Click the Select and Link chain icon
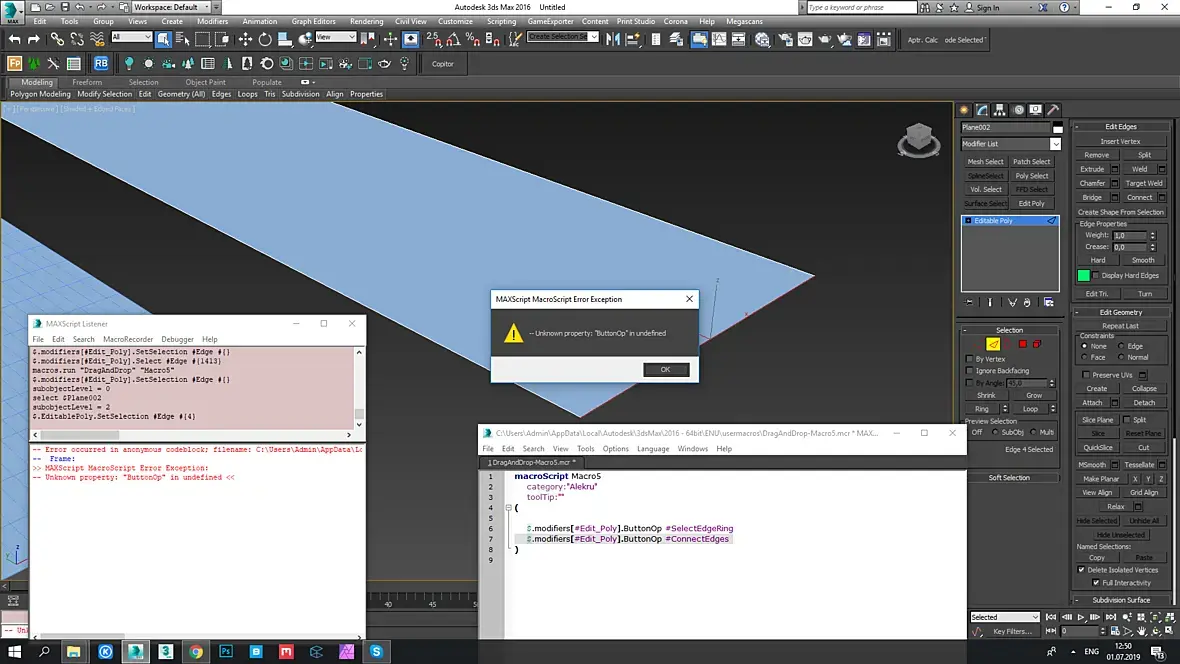Viewport: 1180px width, 664px height. click(x=57, y=39)
